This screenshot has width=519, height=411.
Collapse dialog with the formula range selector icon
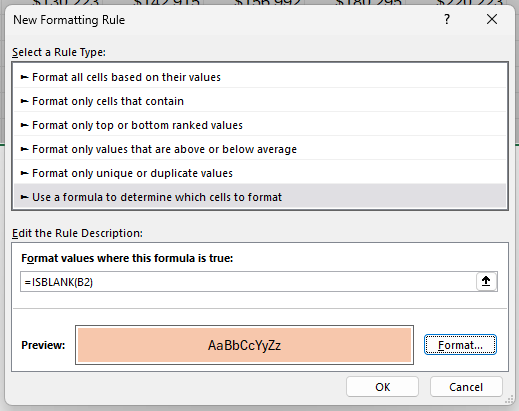486,282
